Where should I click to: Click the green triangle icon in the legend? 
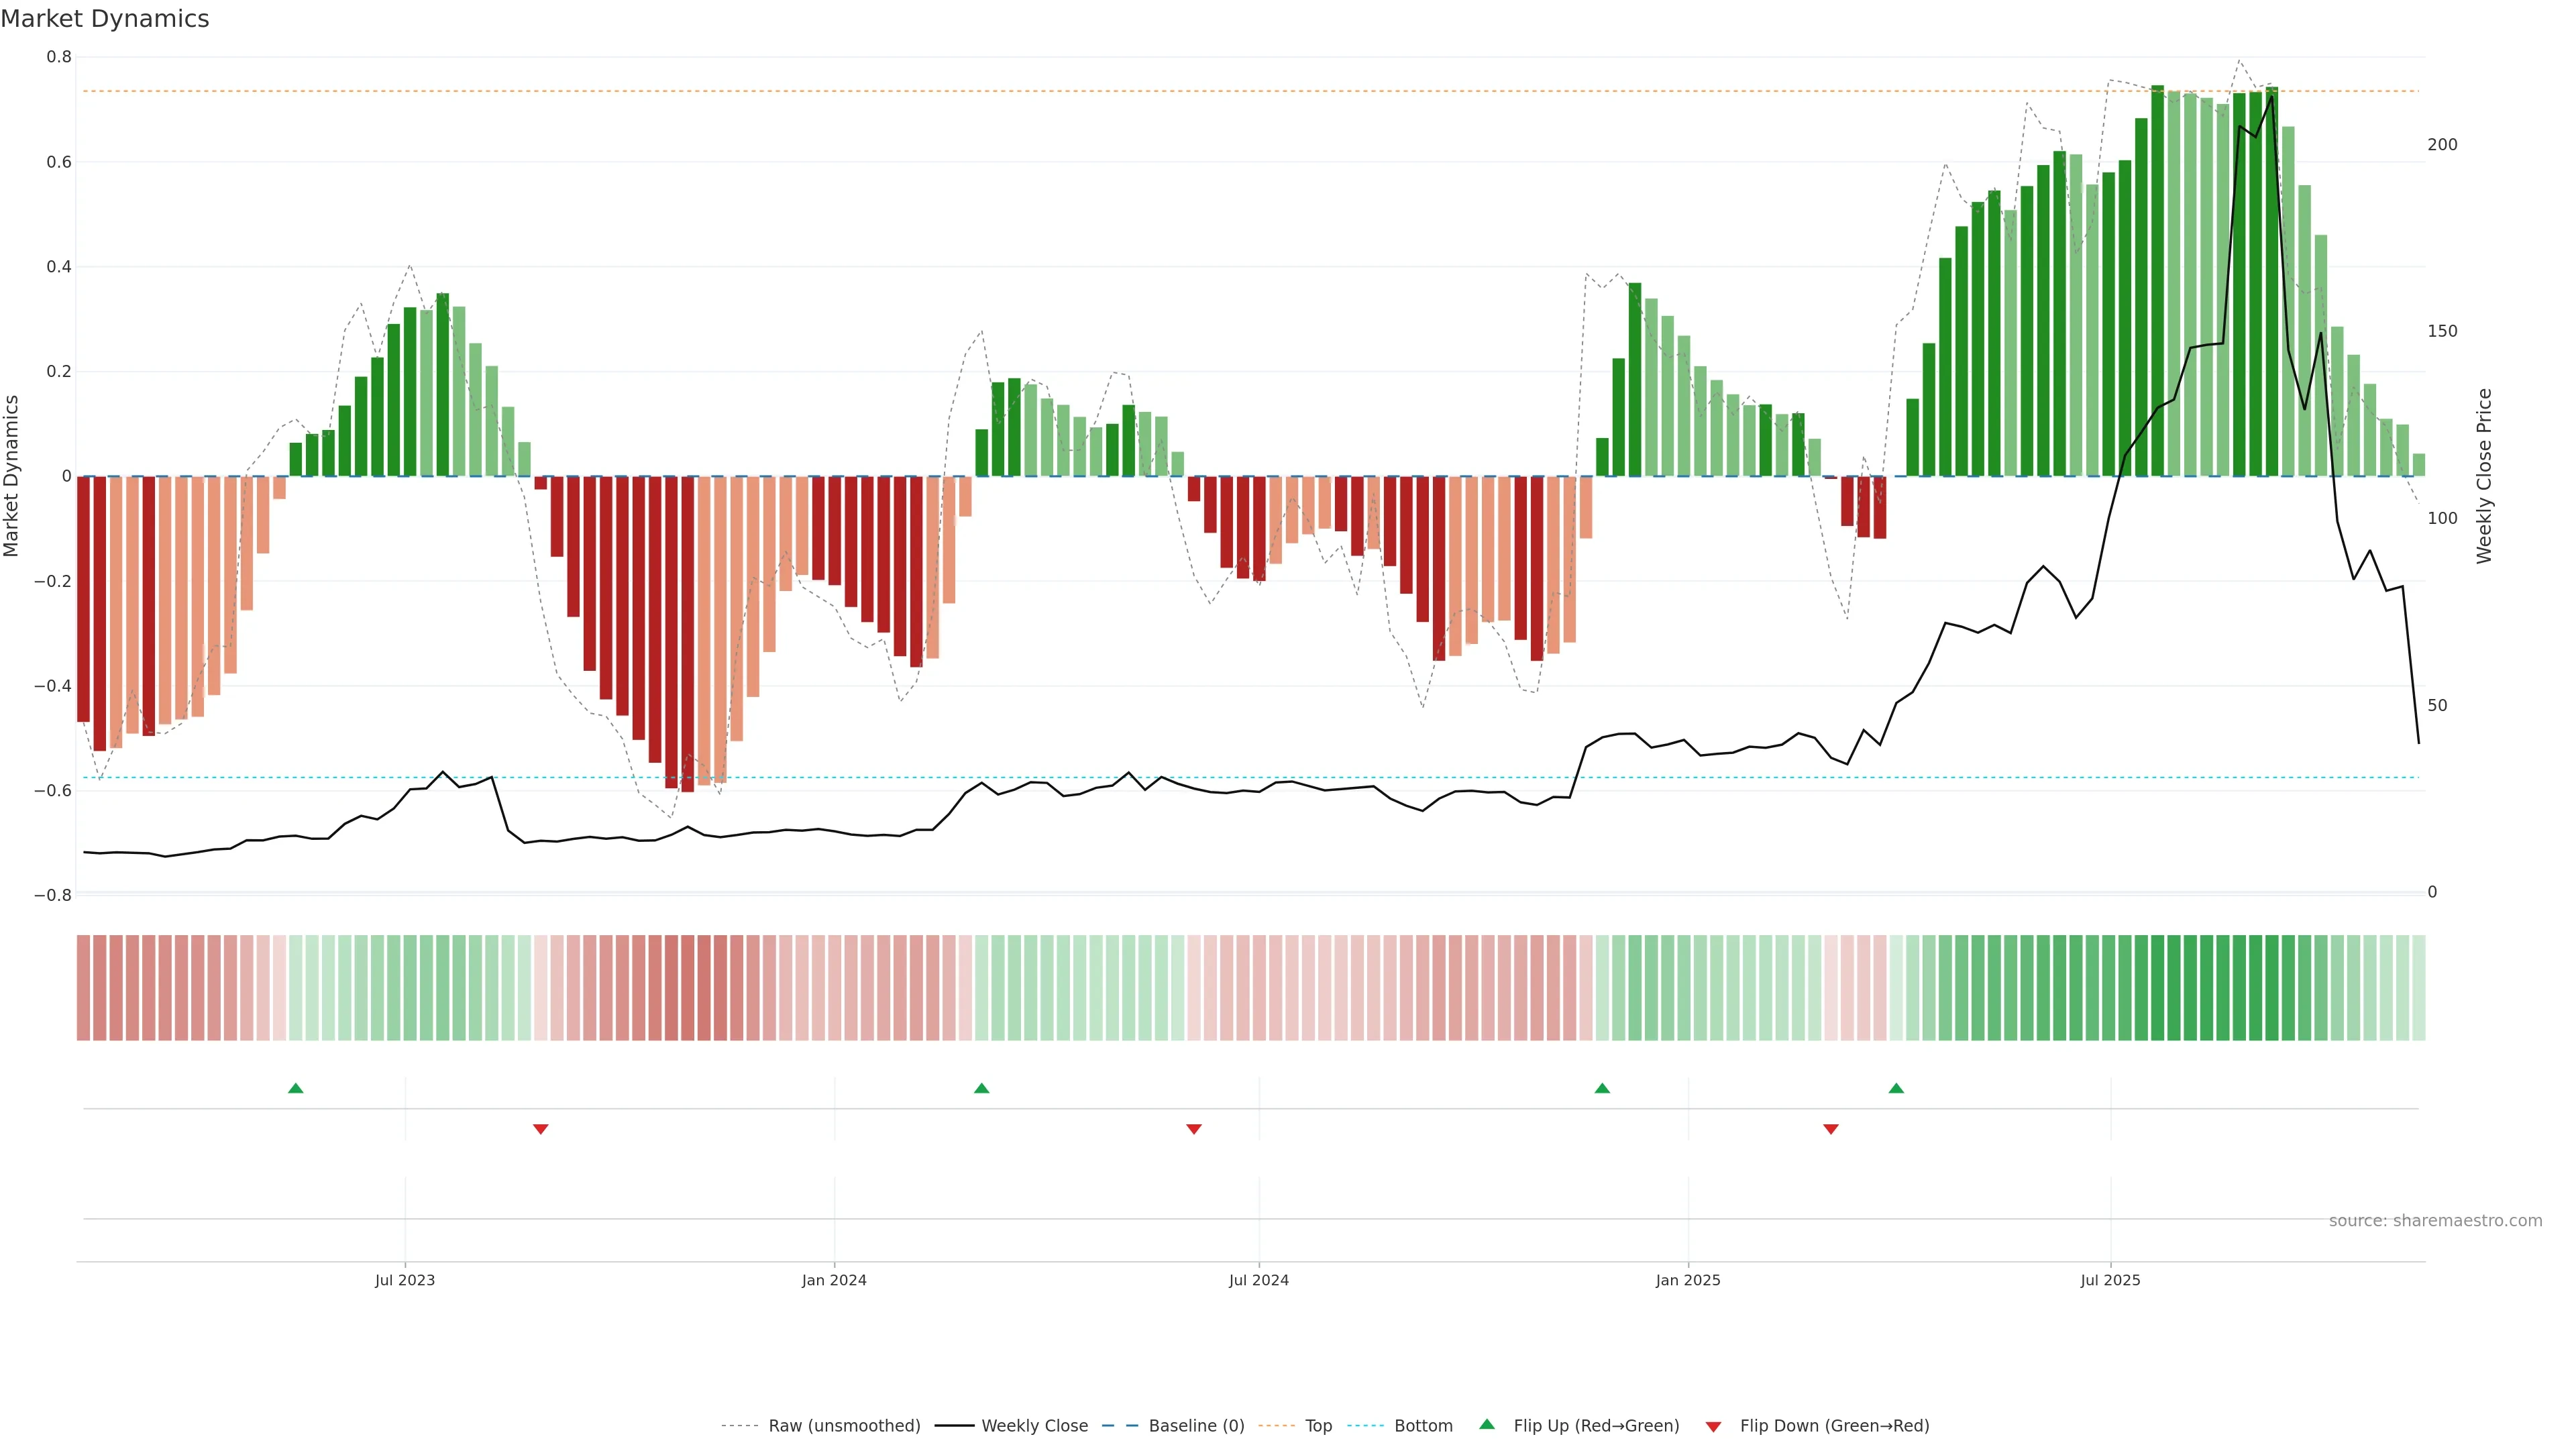[x=1487, y=1424]
